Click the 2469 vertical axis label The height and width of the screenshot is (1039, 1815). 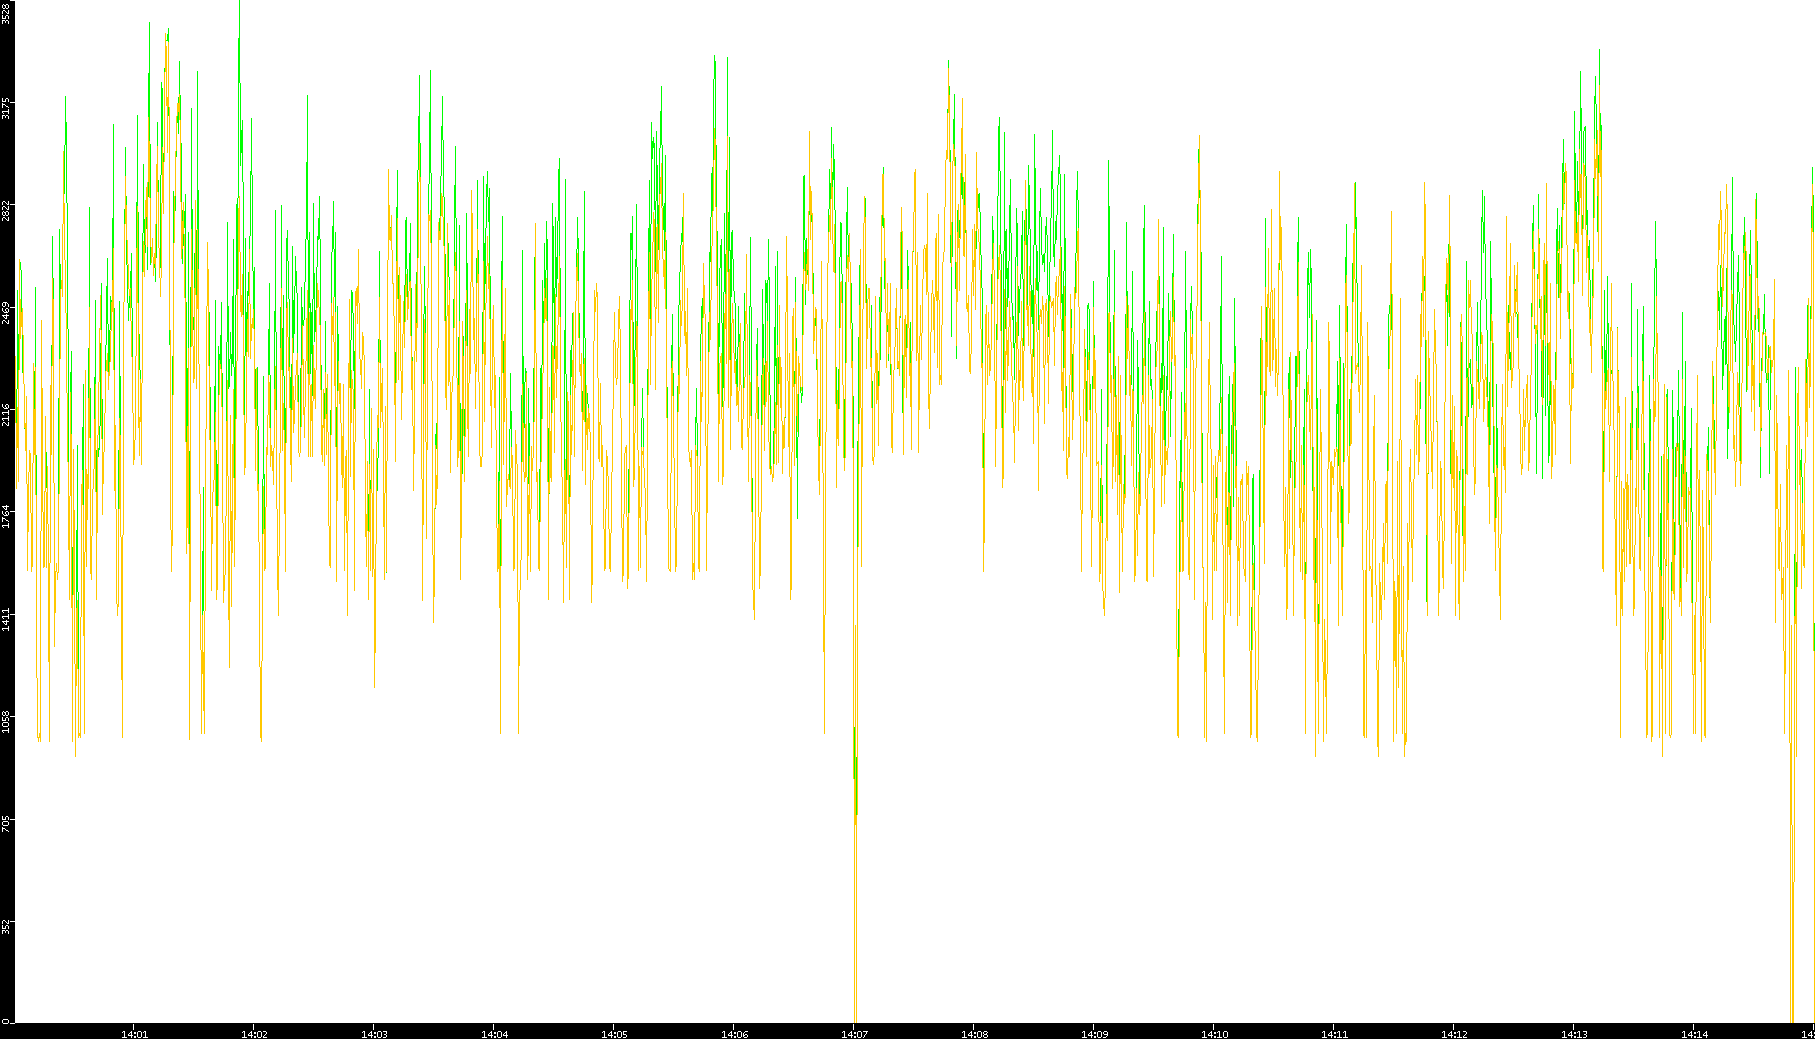7,312
